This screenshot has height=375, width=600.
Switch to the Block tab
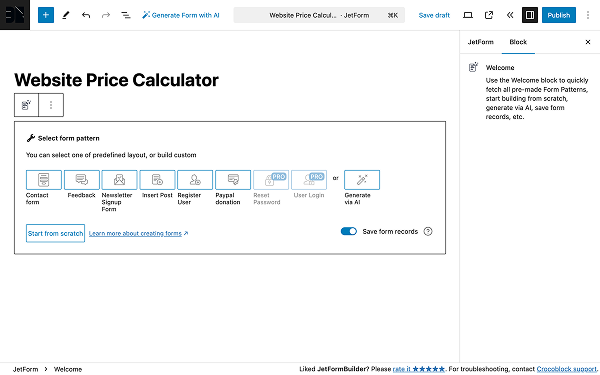(518, 42)
